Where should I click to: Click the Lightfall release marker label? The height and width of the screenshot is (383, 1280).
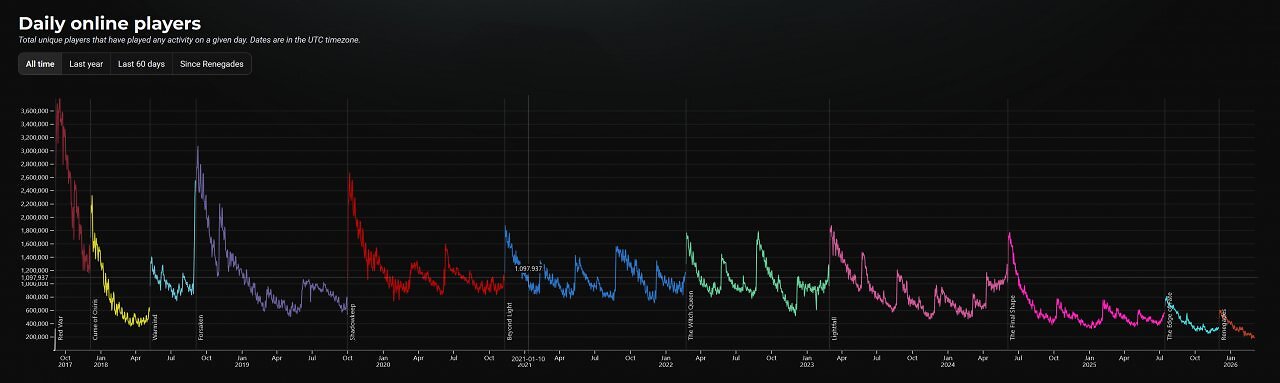tap(834, 329)
